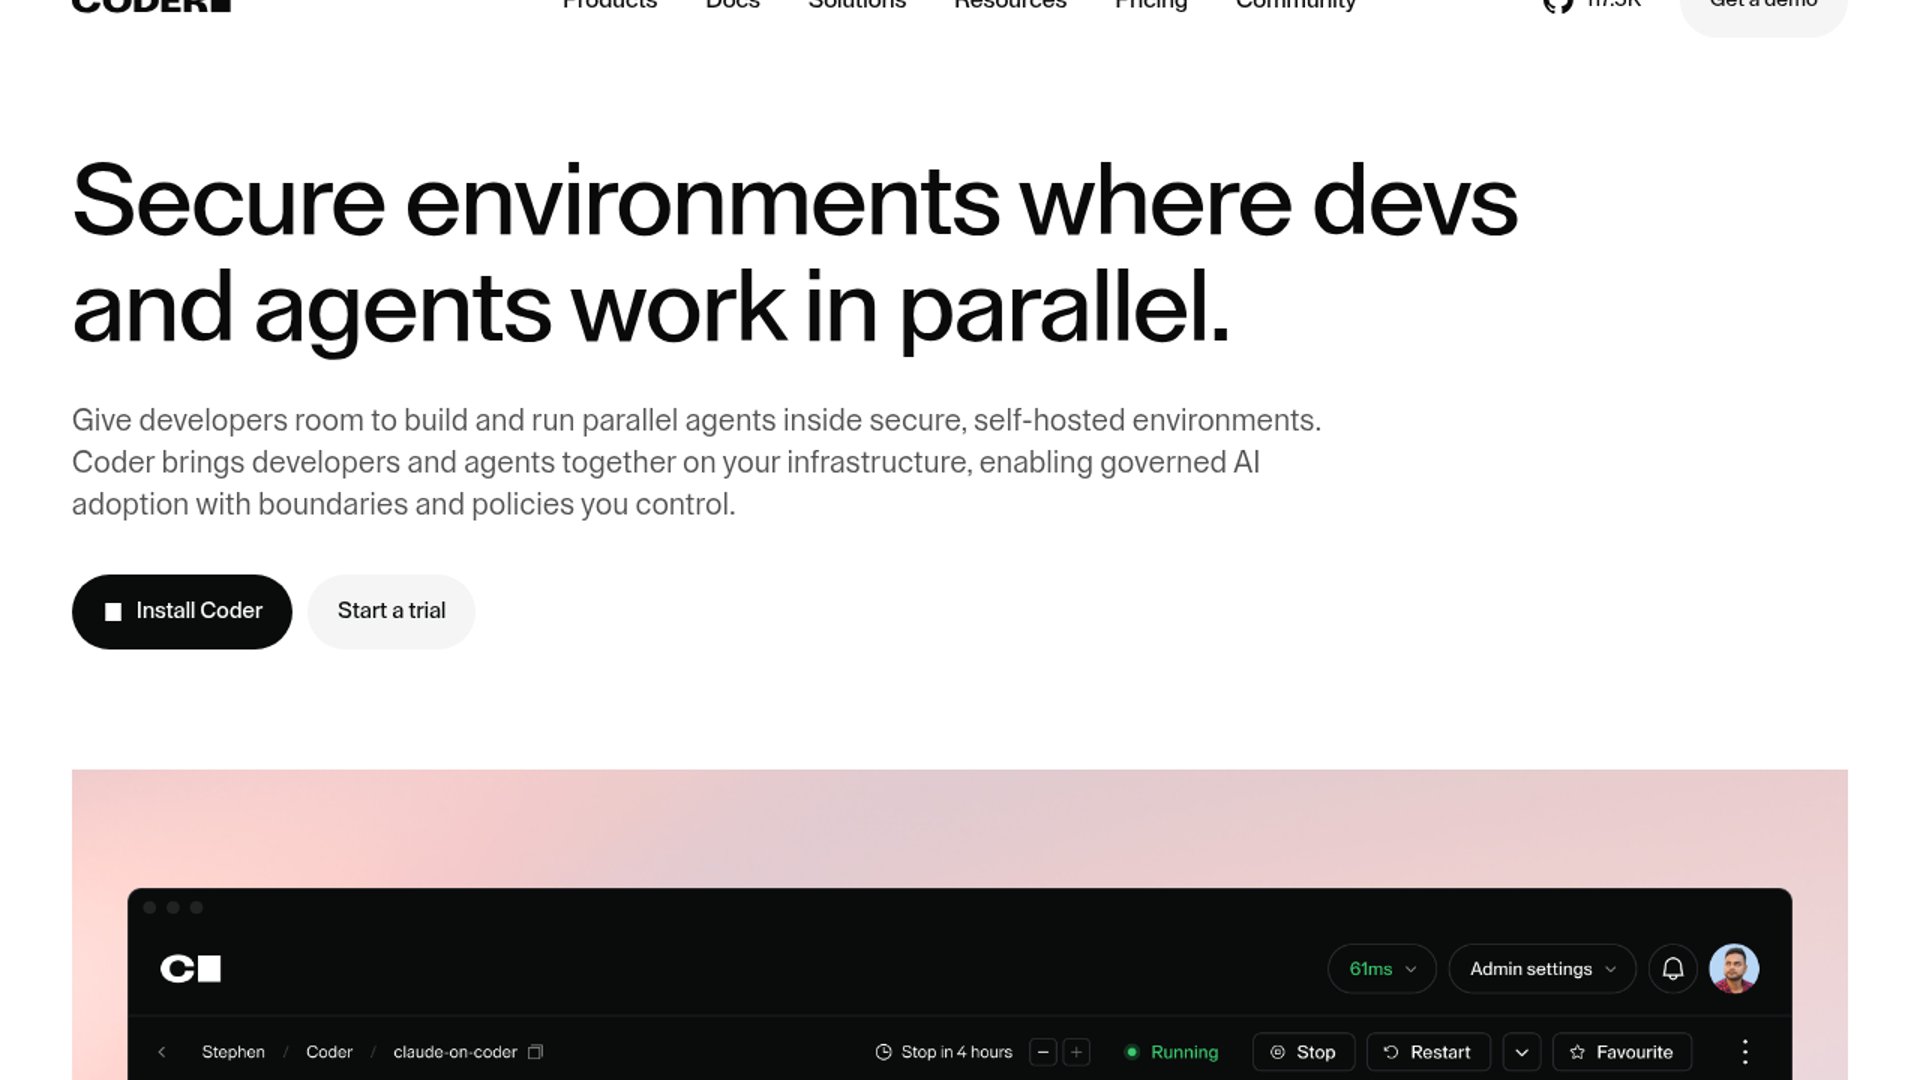This screenshot has height=1080, width=1920.
Task: Expand the chevron dropdown next to Restart
Action: pyautogui.click(x=1522, y=1052)
